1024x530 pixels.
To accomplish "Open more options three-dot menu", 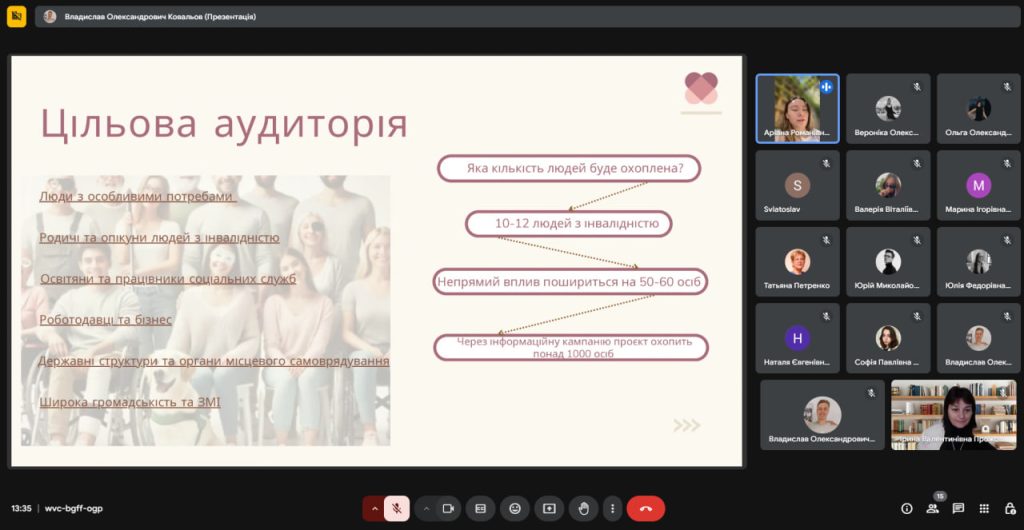I will click(612, 508).
